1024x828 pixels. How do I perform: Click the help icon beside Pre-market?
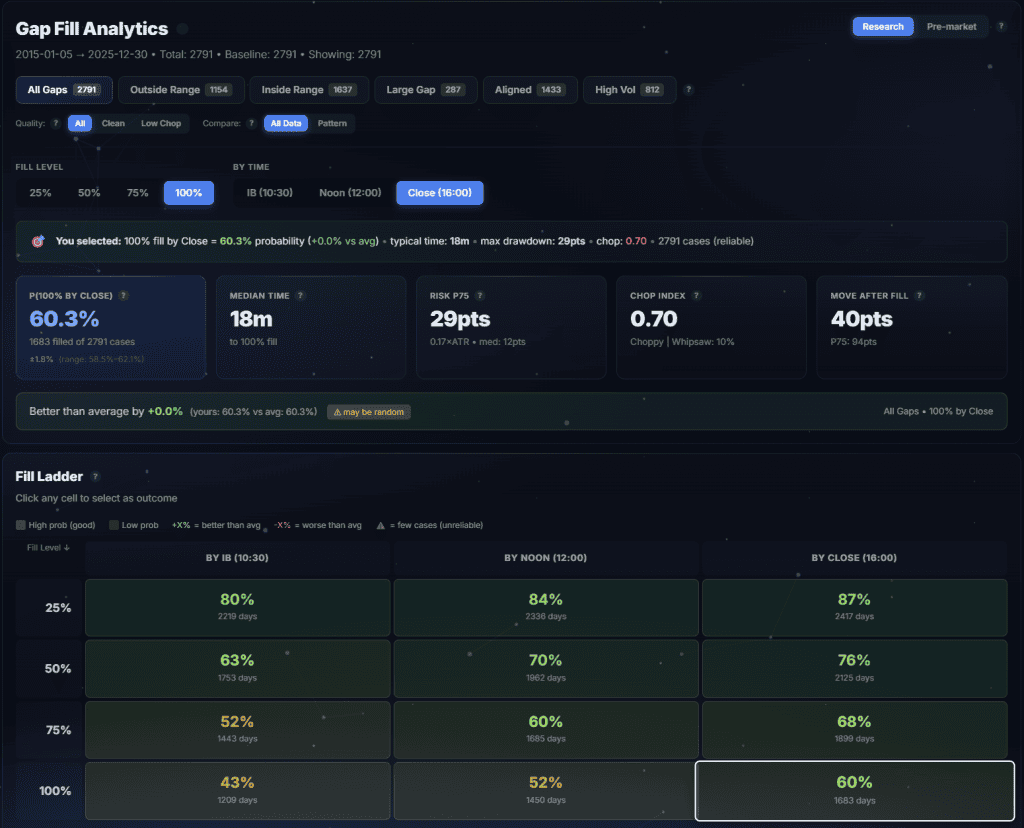pos(1003,26)
